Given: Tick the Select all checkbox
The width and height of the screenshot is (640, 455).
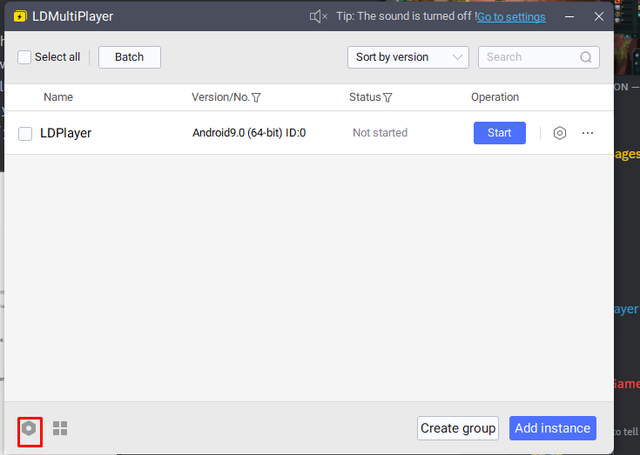Looking at the screenshot, I should coord(24,57).
